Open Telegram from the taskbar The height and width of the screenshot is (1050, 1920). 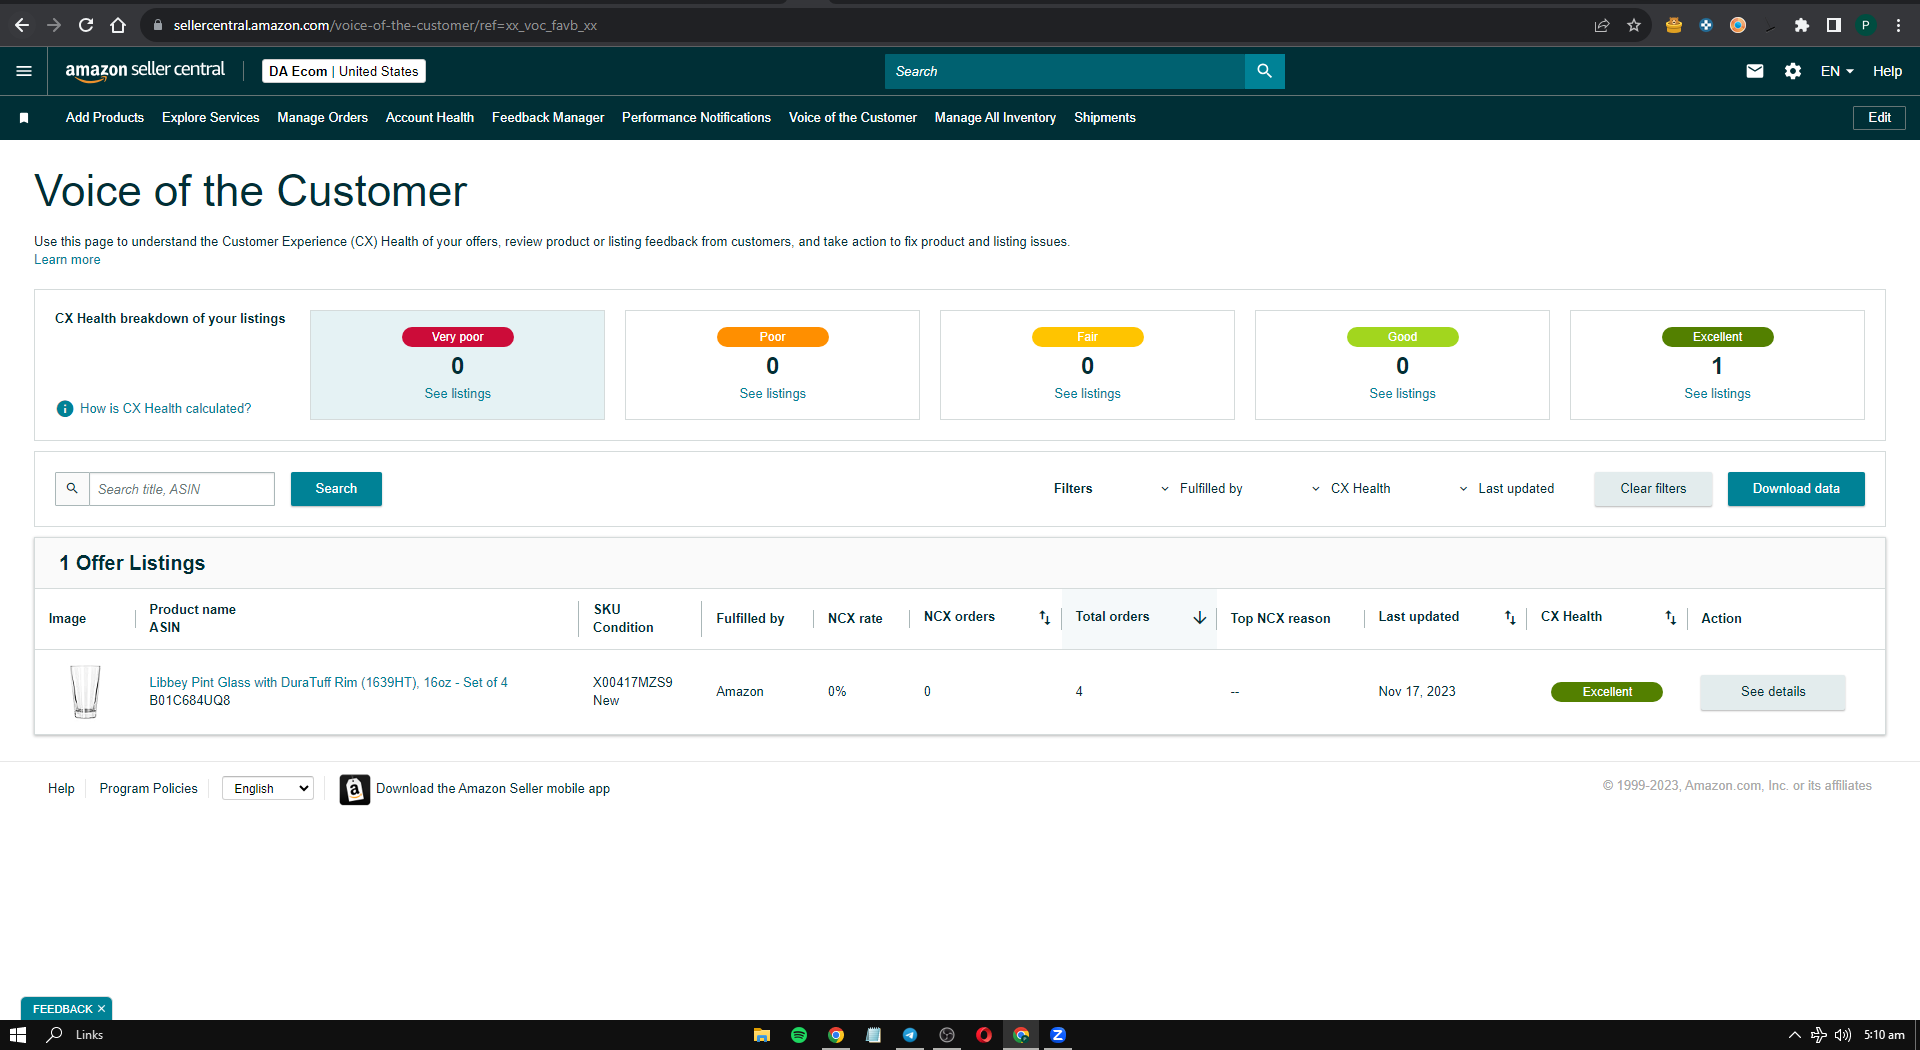pyautogui.click(x=910, y=1035)
